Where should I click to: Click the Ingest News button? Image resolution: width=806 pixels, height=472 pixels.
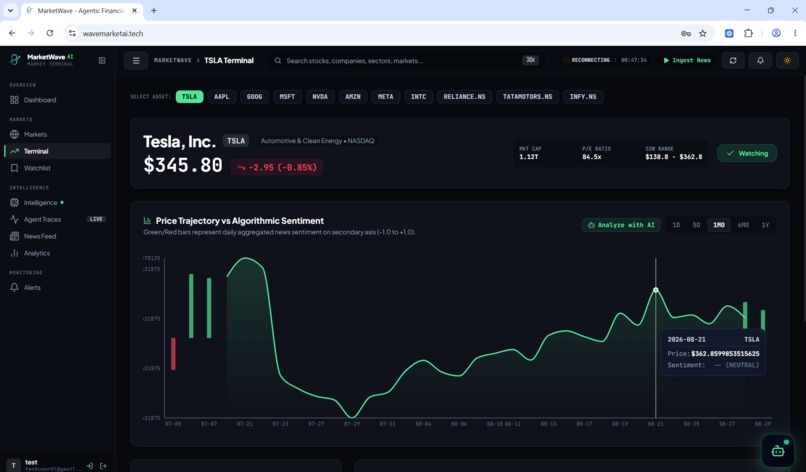coord(687,61)
